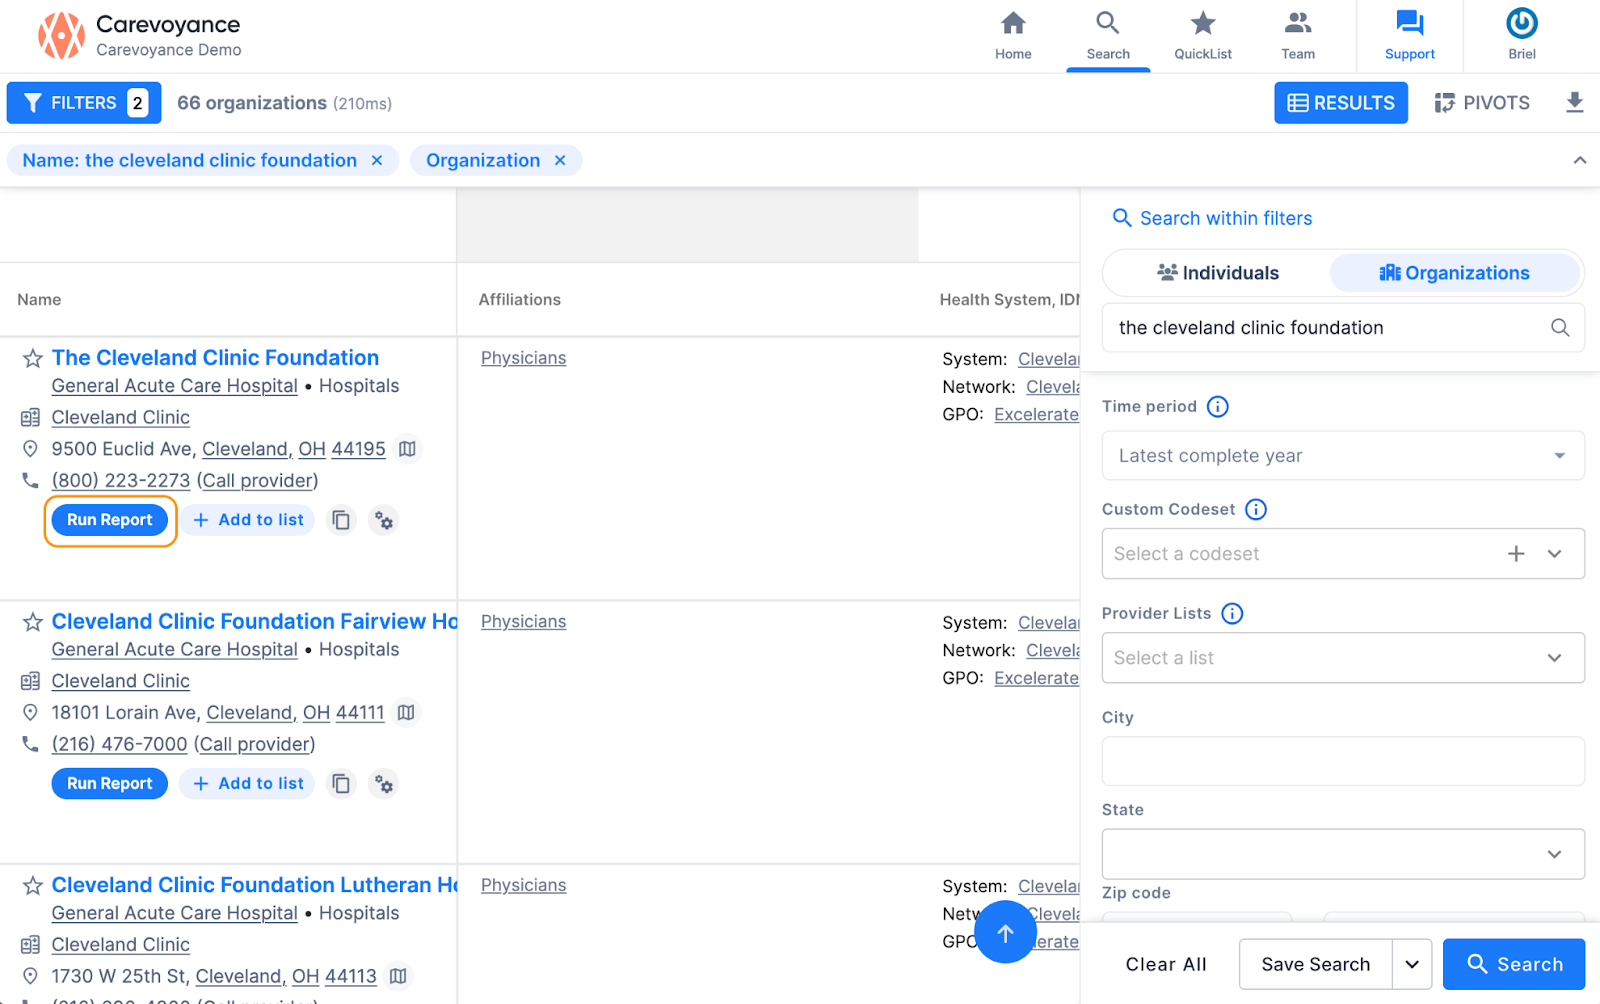Open map for 1730 W 25th St
Image resolution: width=1600 pixels, height=1004 pixels.
(398, 976)
